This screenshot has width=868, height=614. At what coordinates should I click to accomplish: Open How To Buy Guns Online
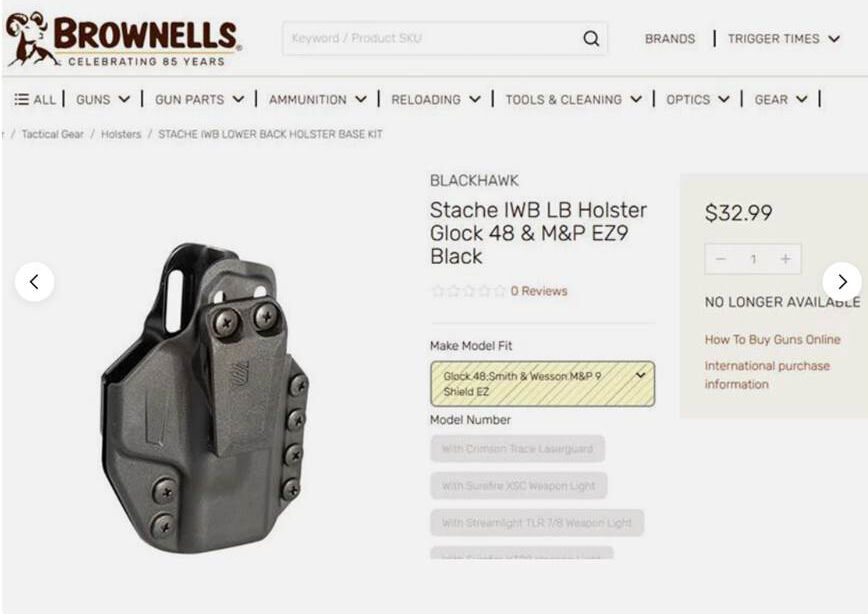(x=772, y=339)
